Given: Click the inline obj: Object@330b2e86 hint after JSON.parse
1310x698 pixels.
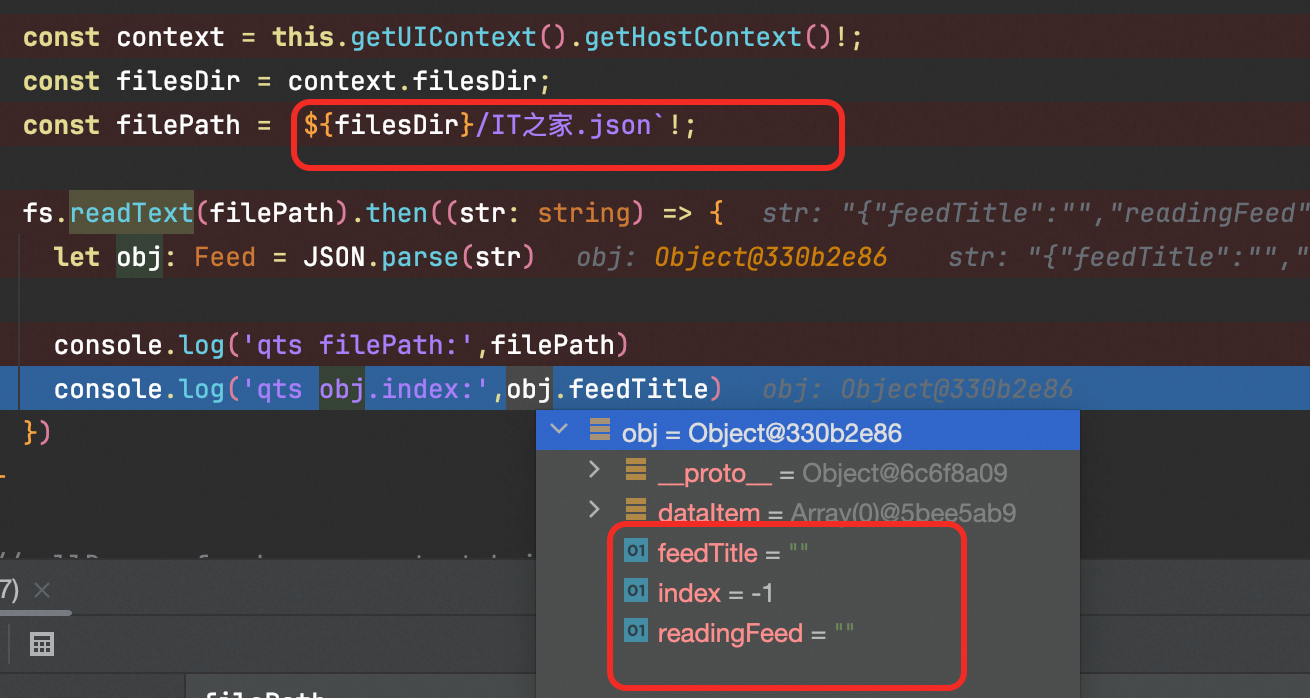Looking at the screenshot, I should pos(731,258).
